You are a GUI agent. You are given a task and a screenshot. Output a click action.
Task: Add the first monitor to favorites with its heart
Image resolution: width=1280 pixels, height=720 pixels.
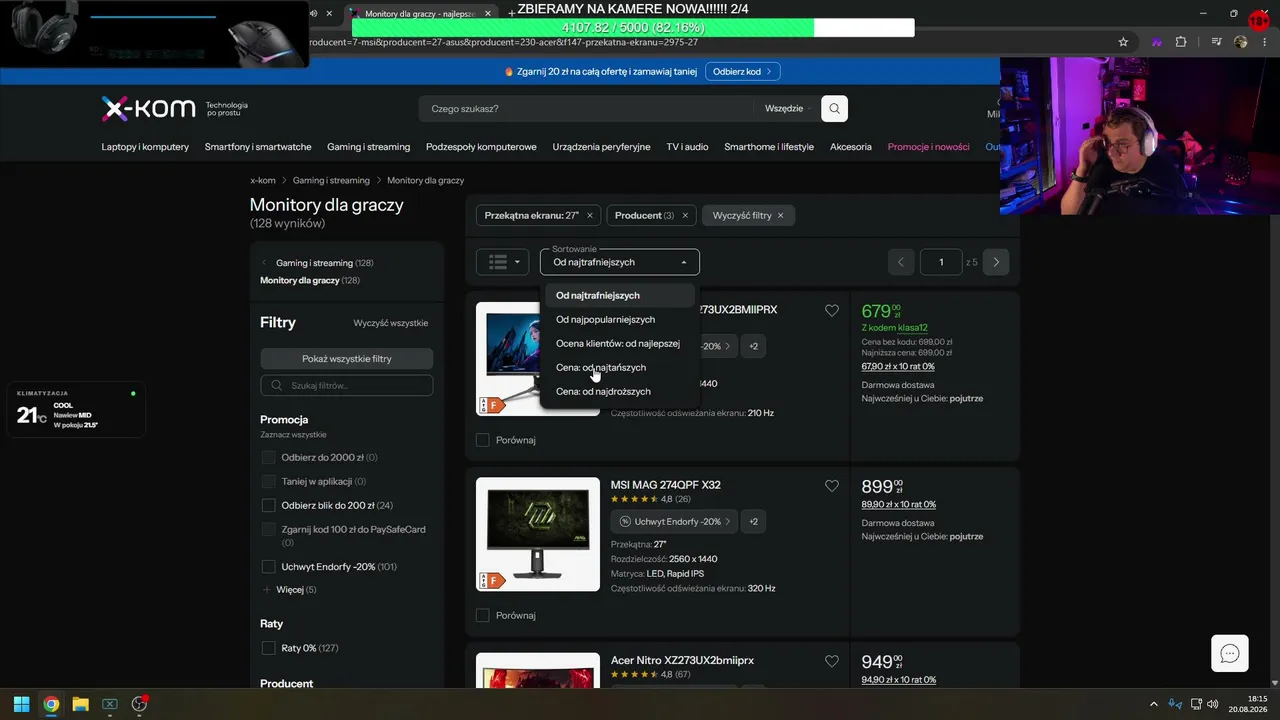(x=832, y=311)
